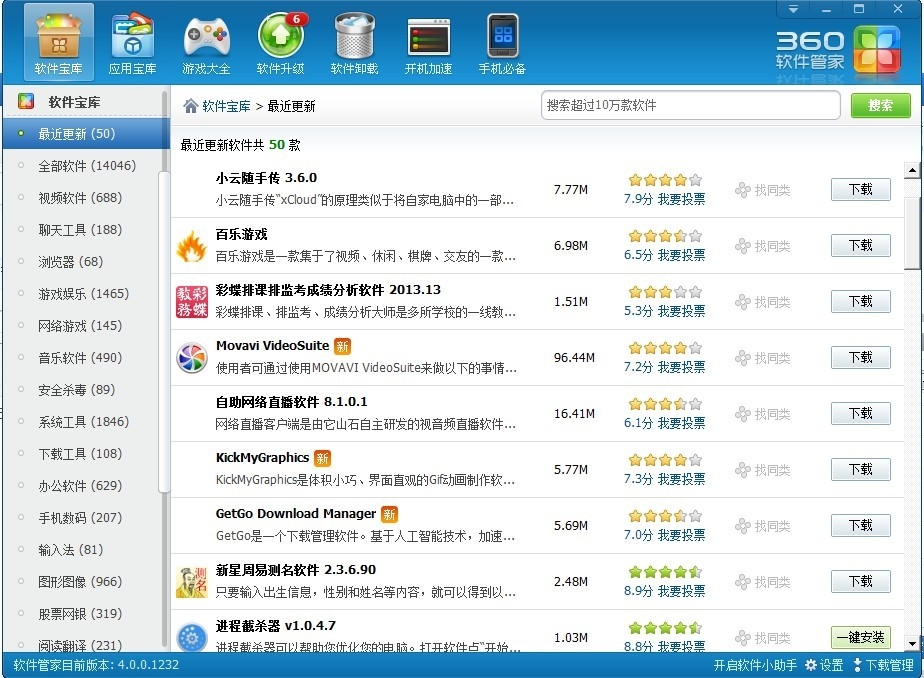Screen dimensions: 924x678
Task: Click 下载 button for 小云随手传
Action: 860,189
